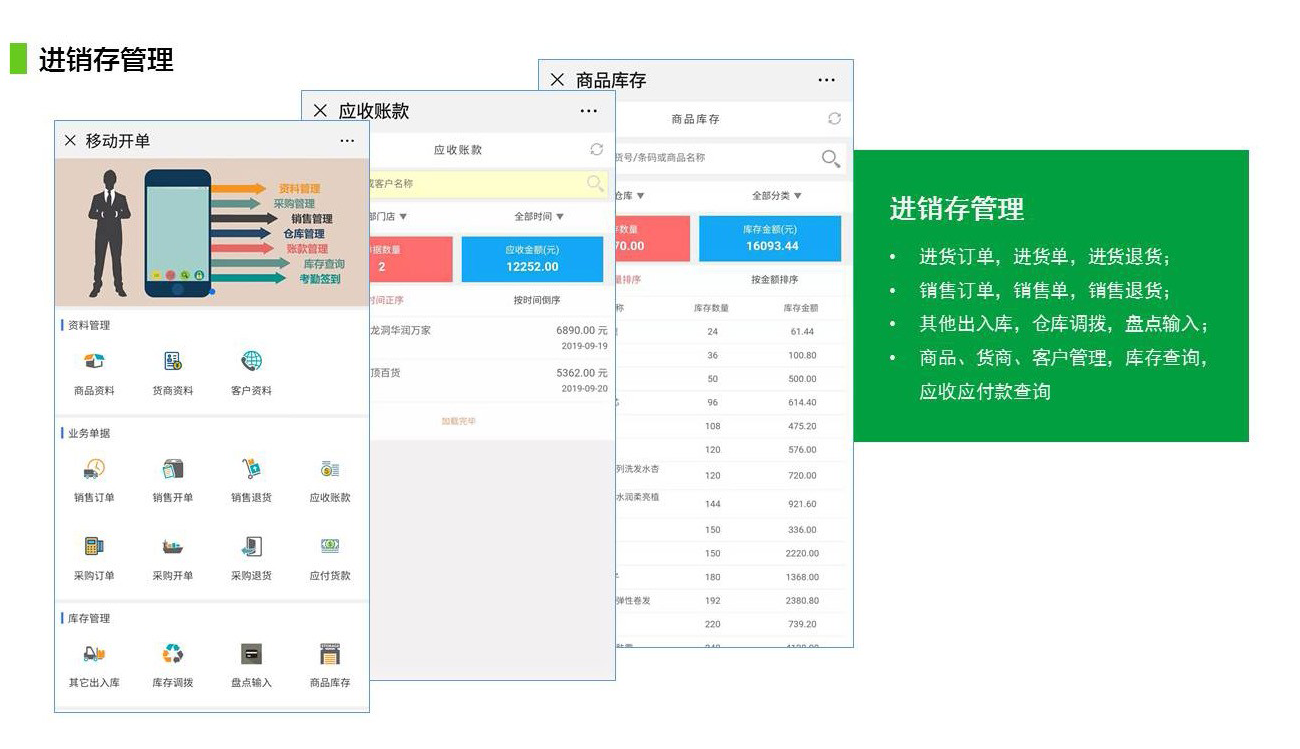Open 货商资料 icon
The image size is (1300, 749).
[173, 361]
